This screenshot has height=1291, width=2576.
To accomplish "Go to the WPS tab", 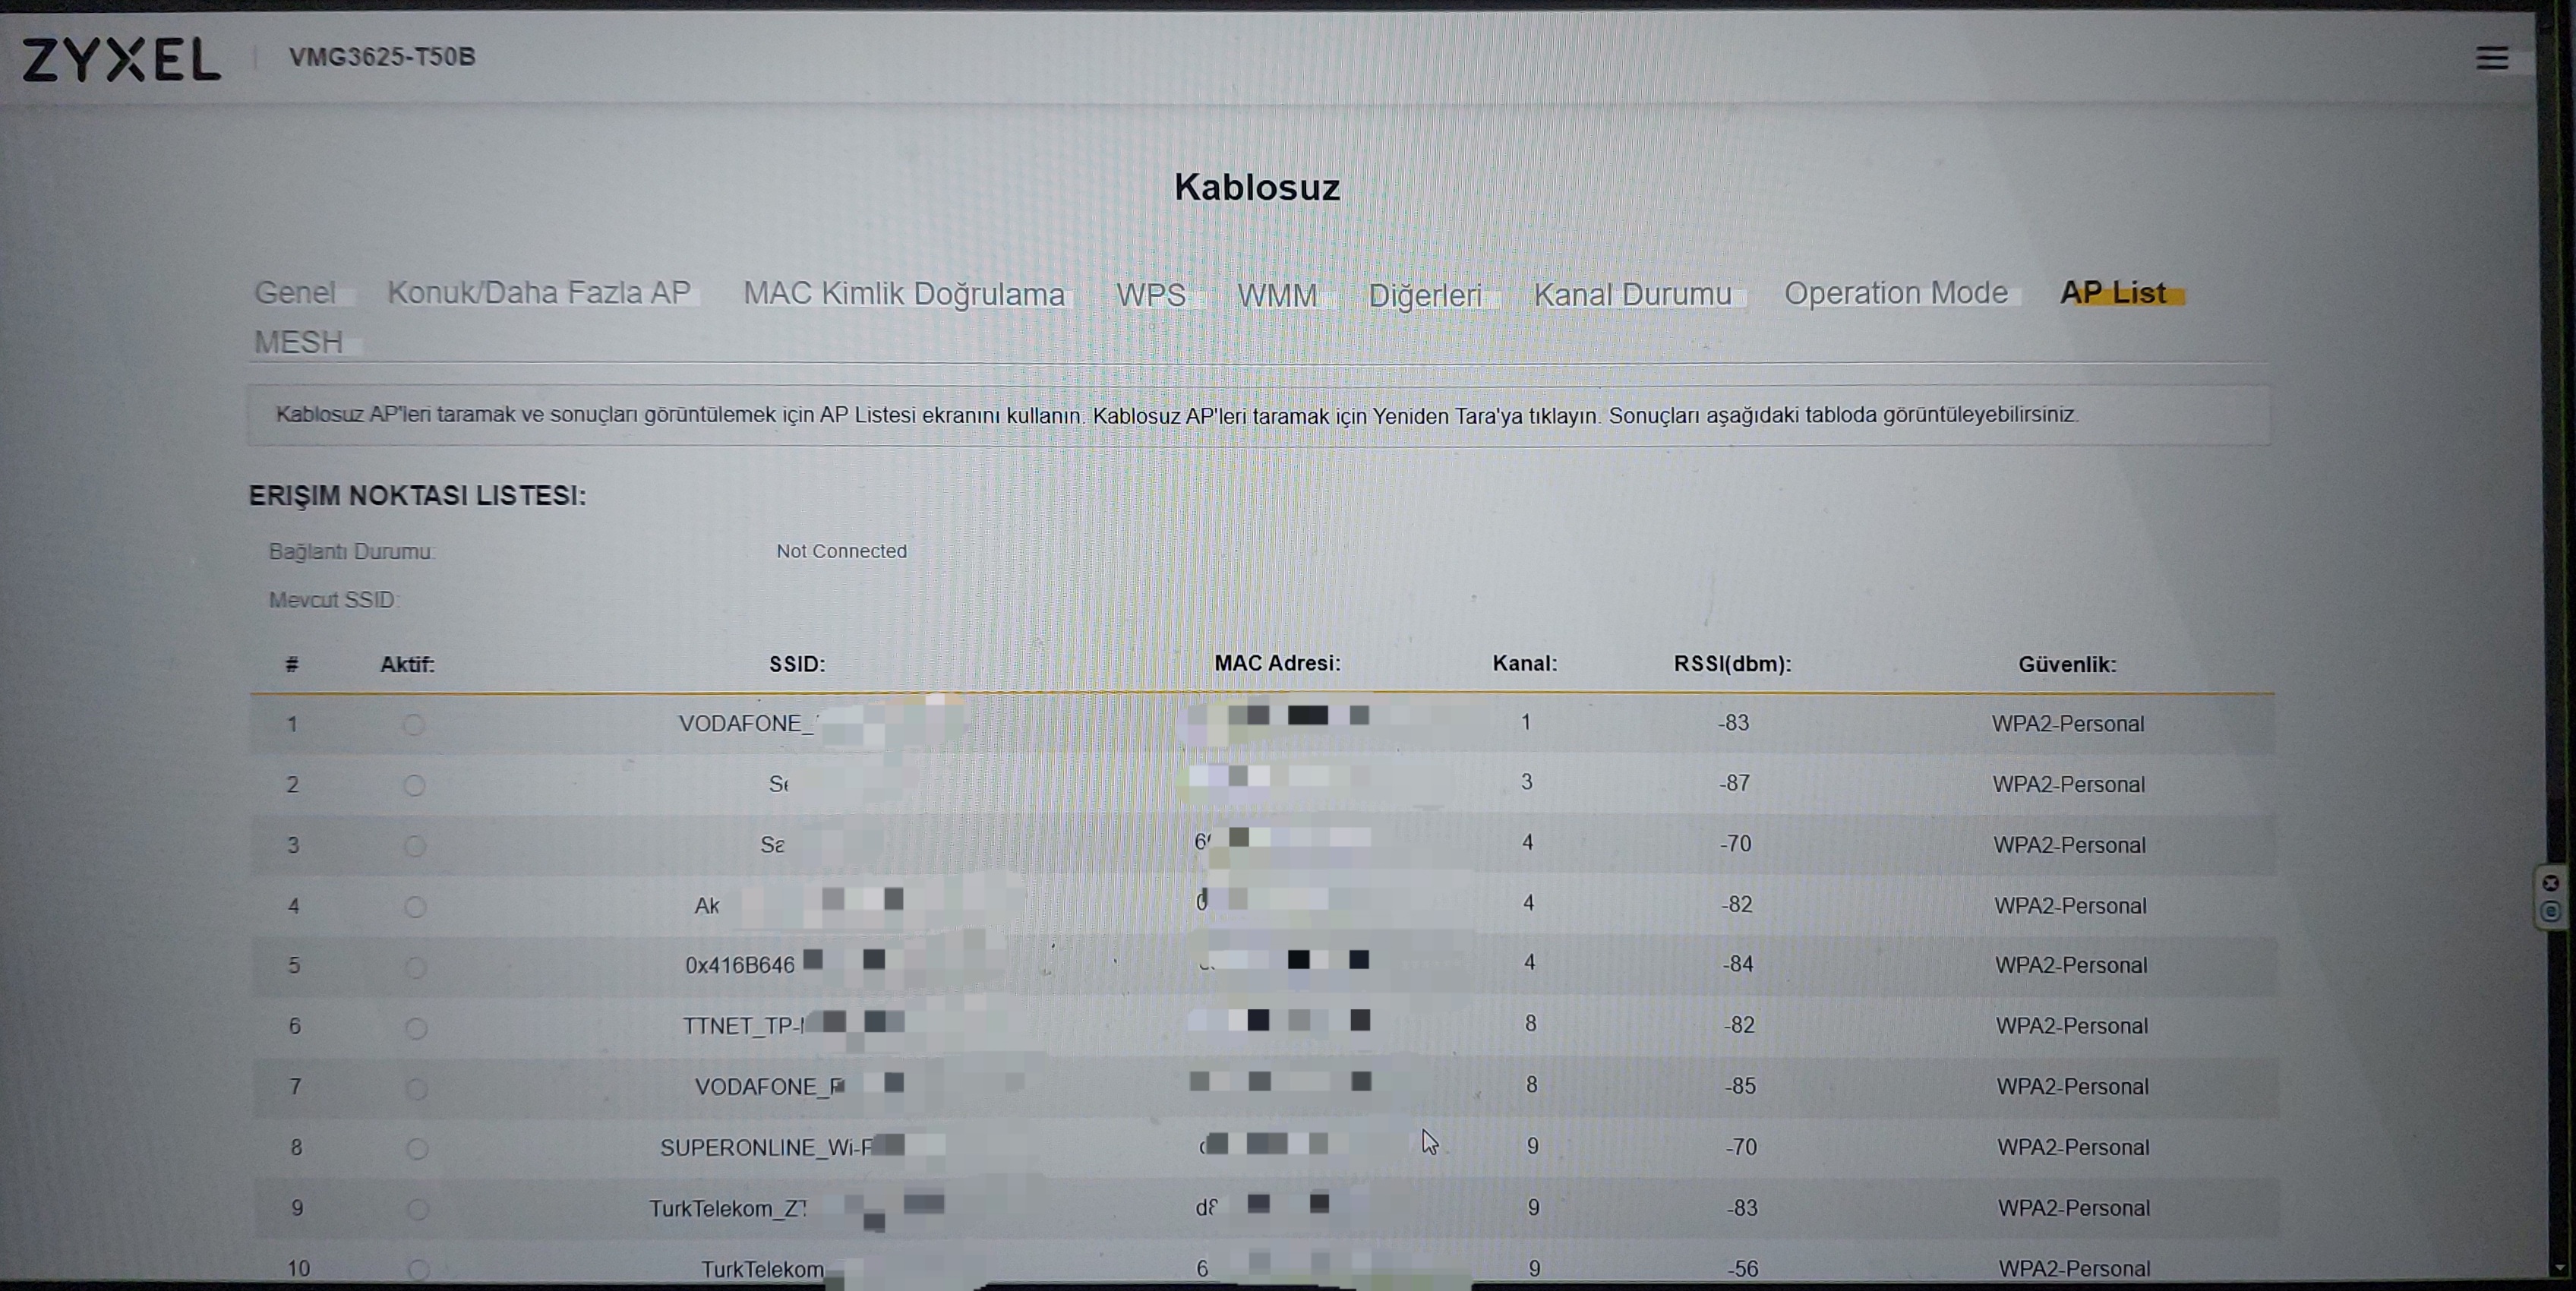I will coord(1150,295).
